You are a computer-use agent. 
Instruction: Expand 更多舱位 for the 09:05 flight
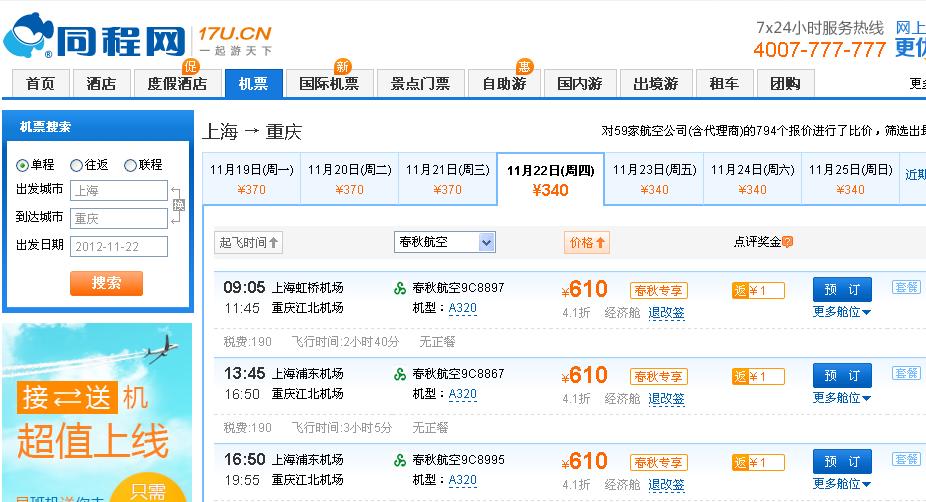point(842,312)
